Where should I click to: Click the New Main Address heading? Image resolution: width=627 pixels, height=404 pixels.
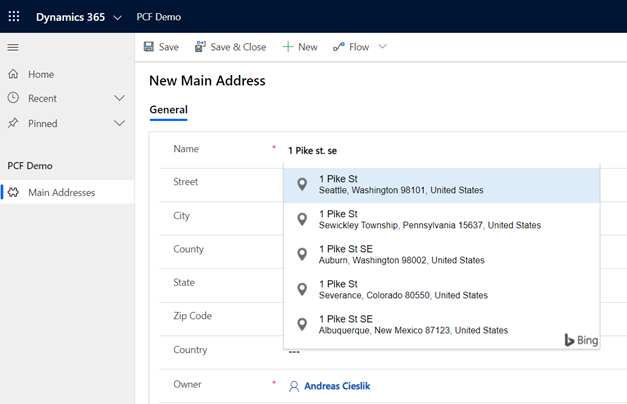207,81
